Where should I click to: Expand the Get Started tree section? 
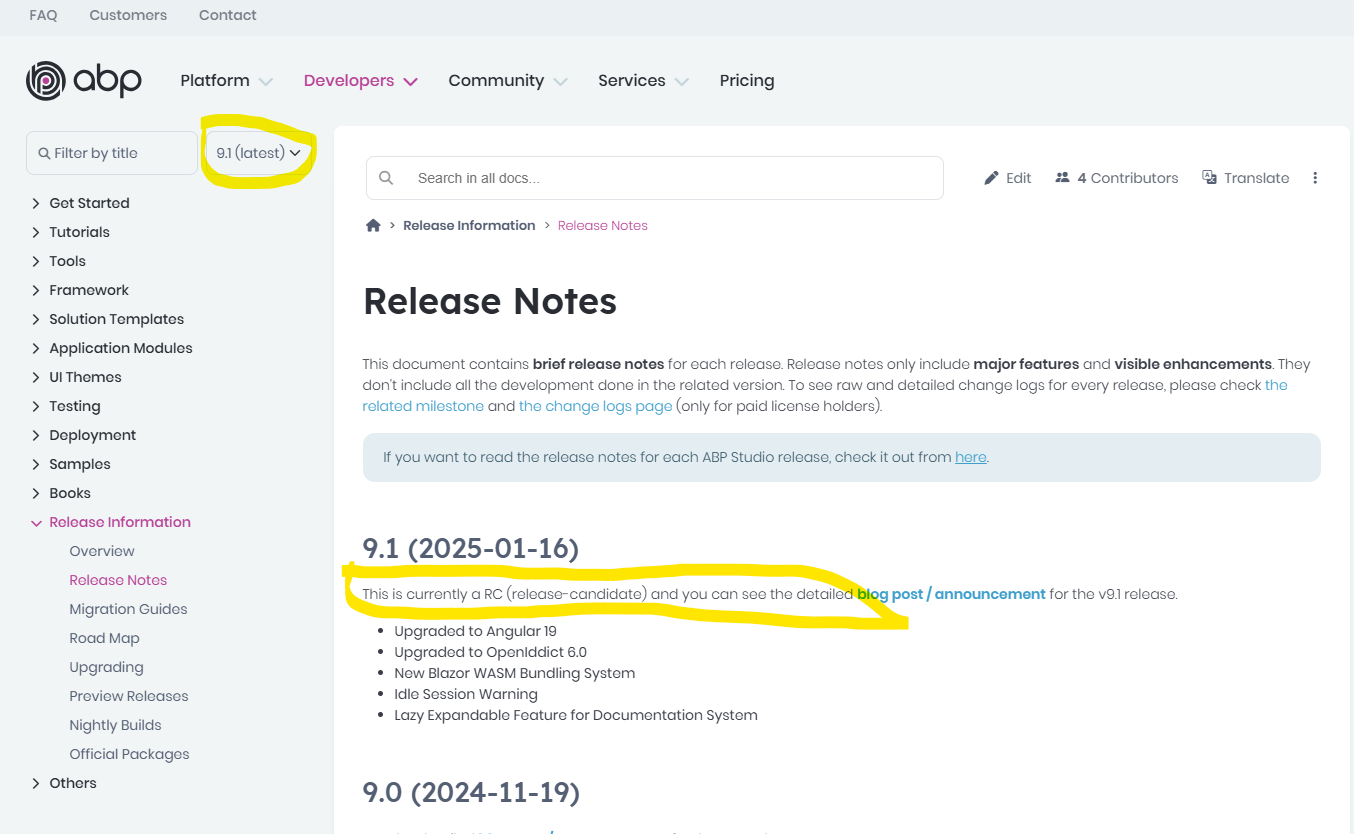point(36,203)
